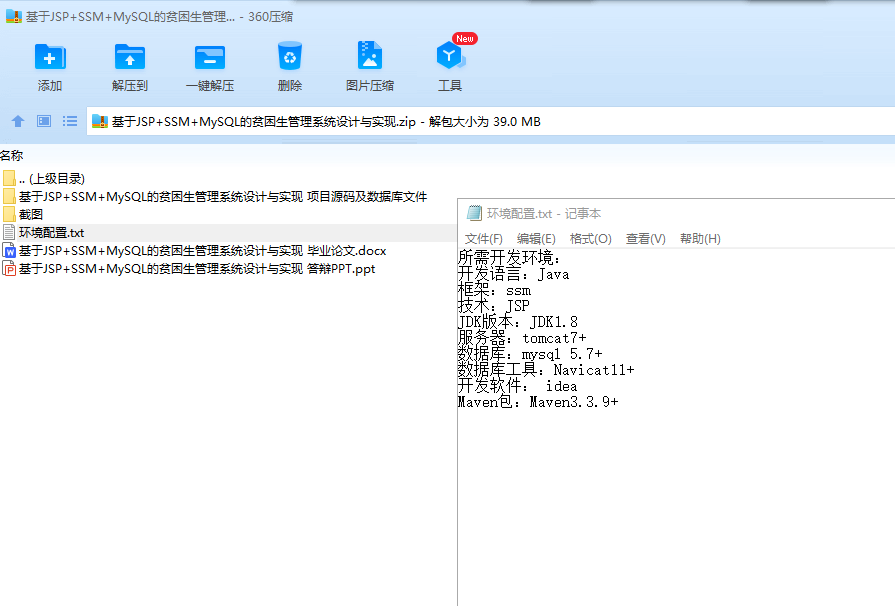Open the 图片压缩 image compression tool
Screen dimensions: 895x606
pos(369,55)
